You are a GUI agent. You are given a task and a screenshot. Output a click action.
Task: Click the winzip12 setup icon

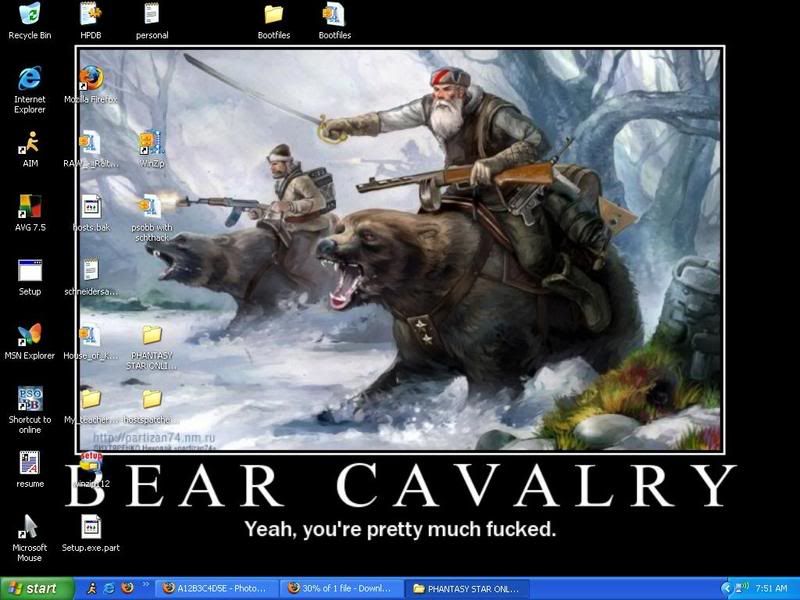[x=91, y=463]
